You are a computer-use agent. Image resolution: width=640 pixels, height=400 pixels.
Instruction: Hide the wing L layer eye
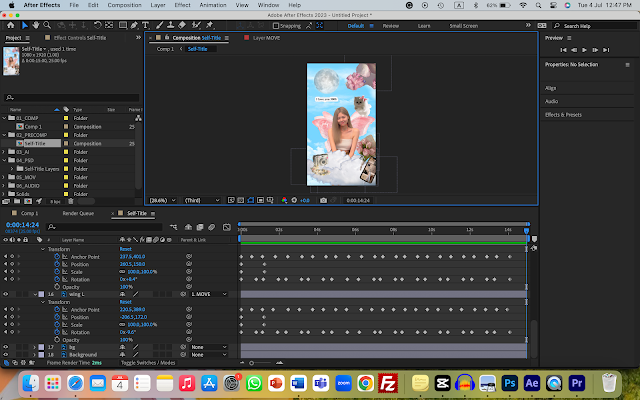pos(6,294)
